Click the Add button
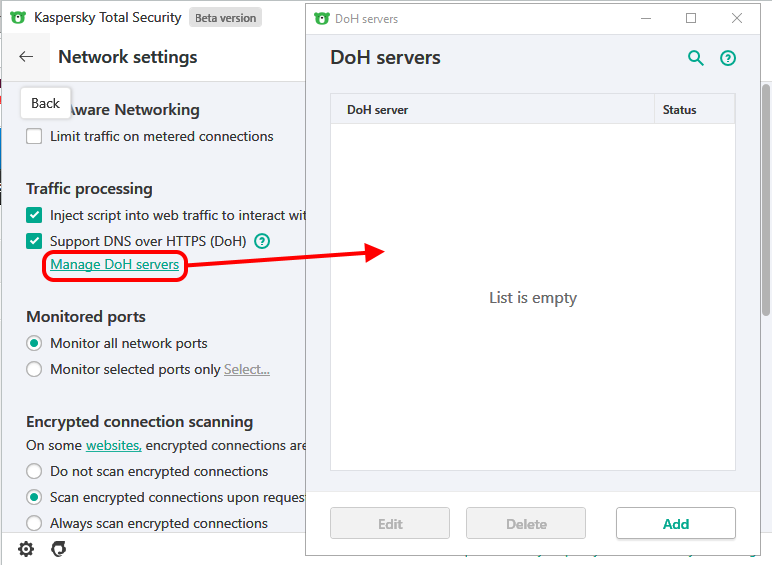This screenshot has width=772, height=565. [x=676, y=524]
